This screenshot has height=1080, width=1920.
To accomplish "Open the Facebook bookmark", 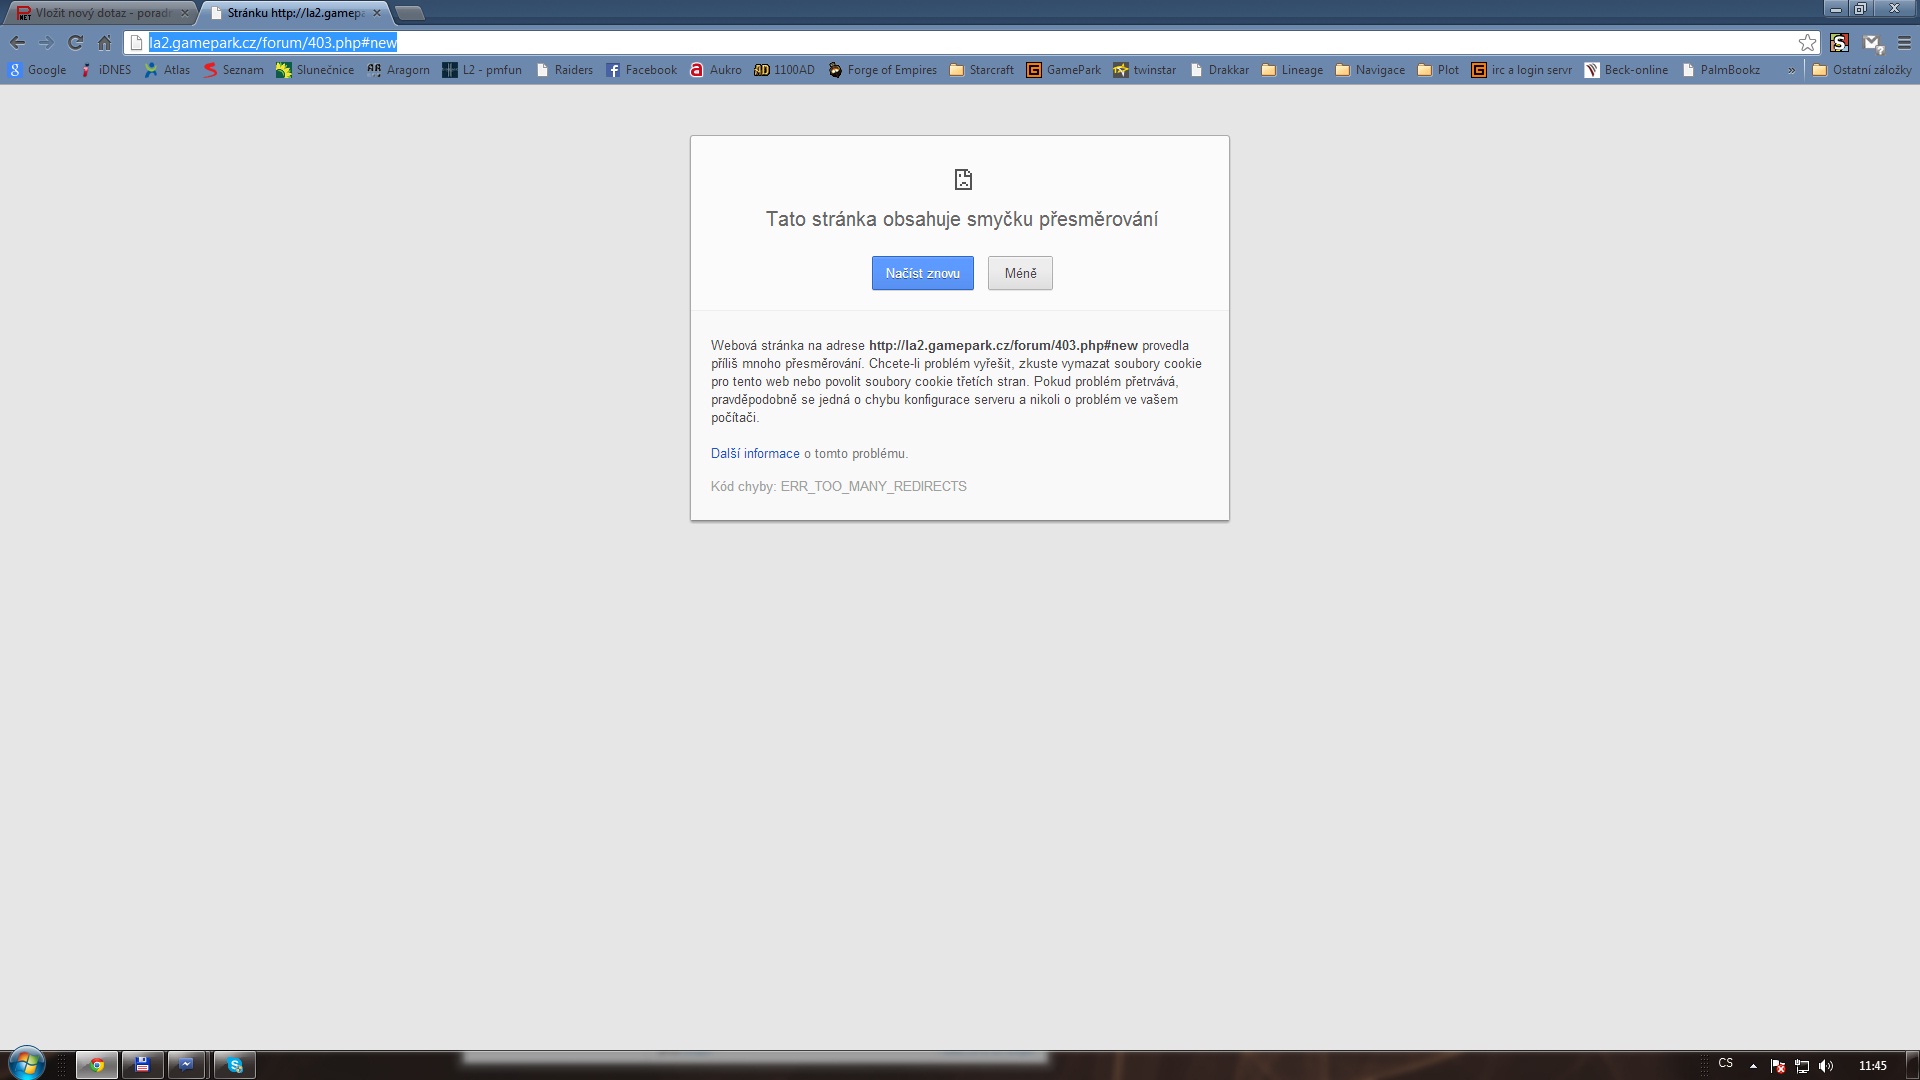I will tap(641, 70).
